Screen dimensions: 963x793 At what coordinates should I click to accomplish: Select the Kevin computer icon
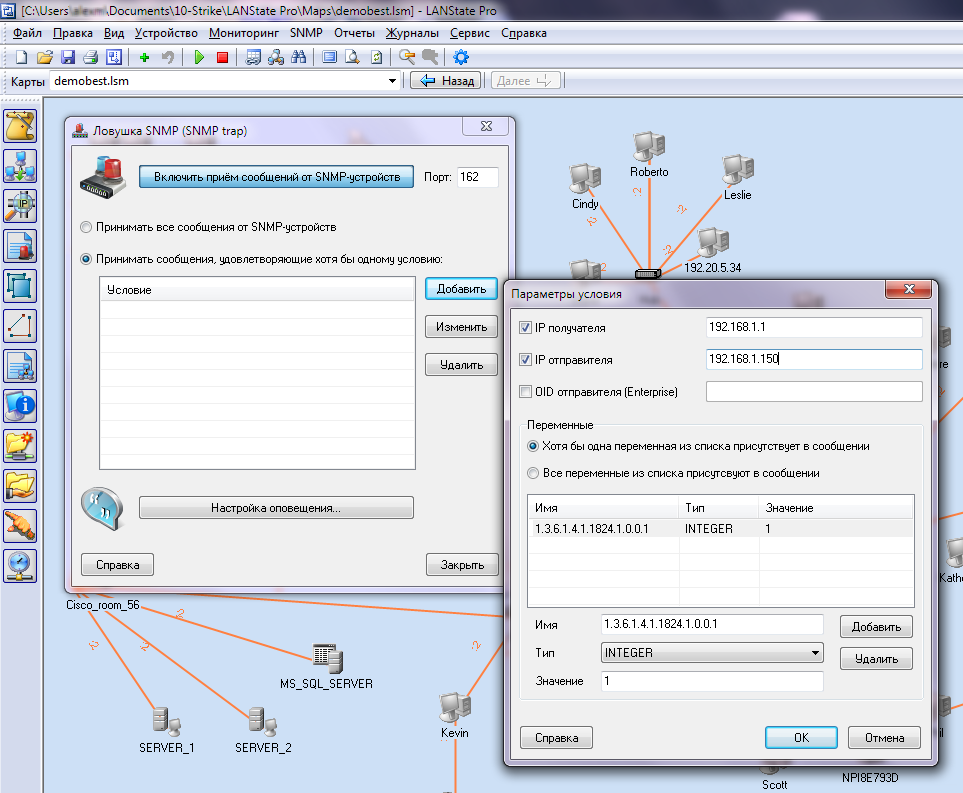click(x=455, y=708)
